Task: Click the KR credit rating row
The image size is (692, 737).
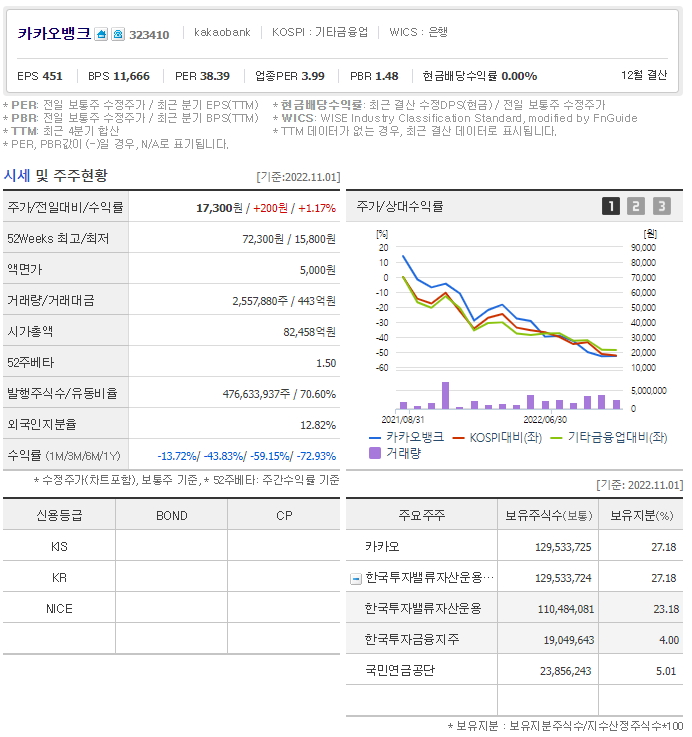Action: coord(171,577)
